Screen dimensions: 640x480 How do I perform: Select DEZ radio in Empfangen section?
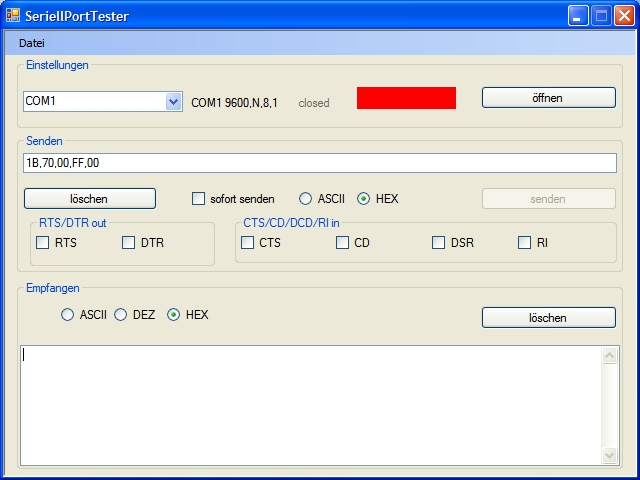120,315
